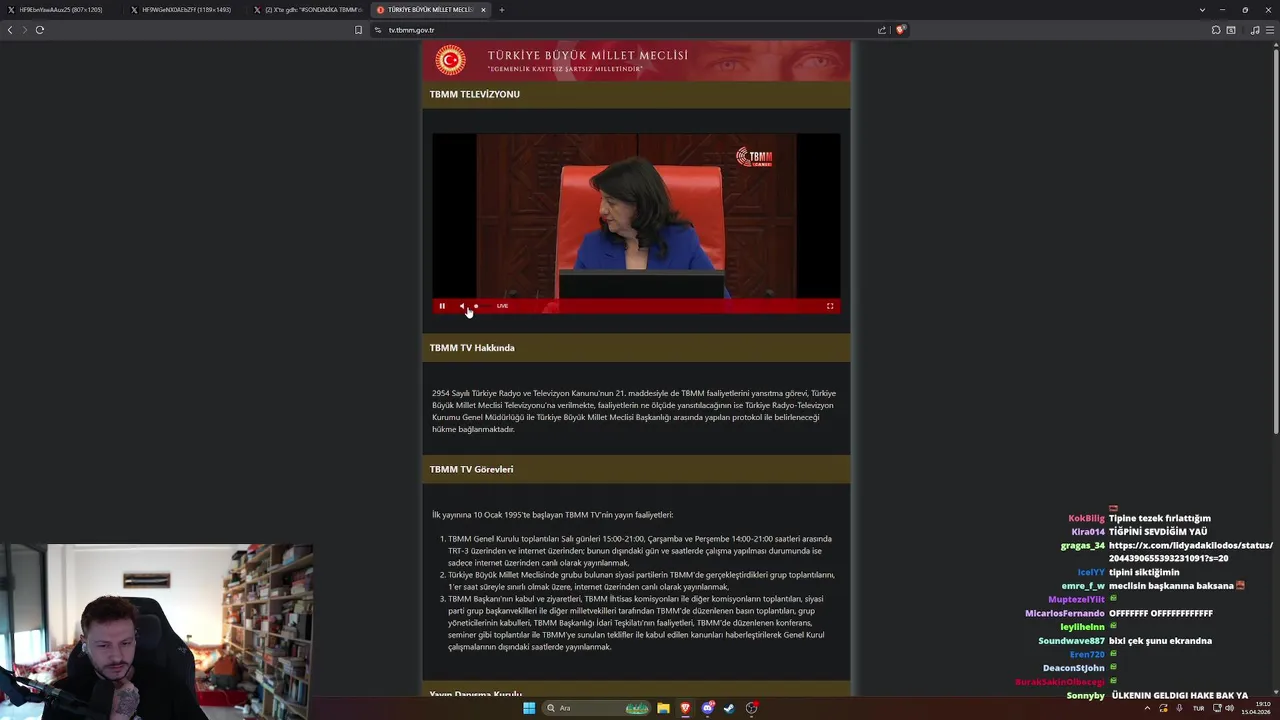Open the clock showing 19:10

(x=1255, y=708)
